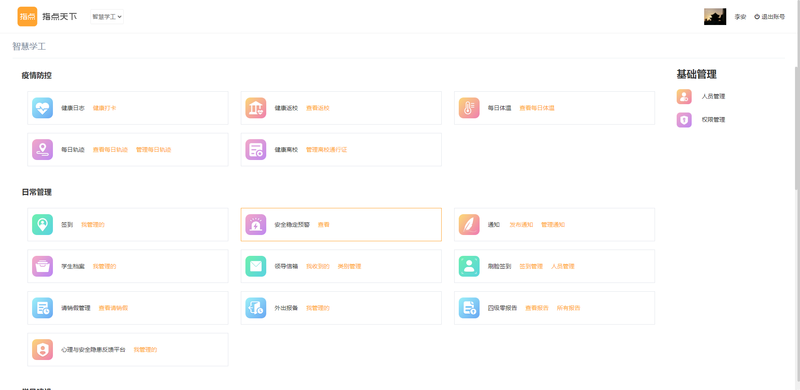
Task: Click the 四级零报告 label text
Action: 503,308
